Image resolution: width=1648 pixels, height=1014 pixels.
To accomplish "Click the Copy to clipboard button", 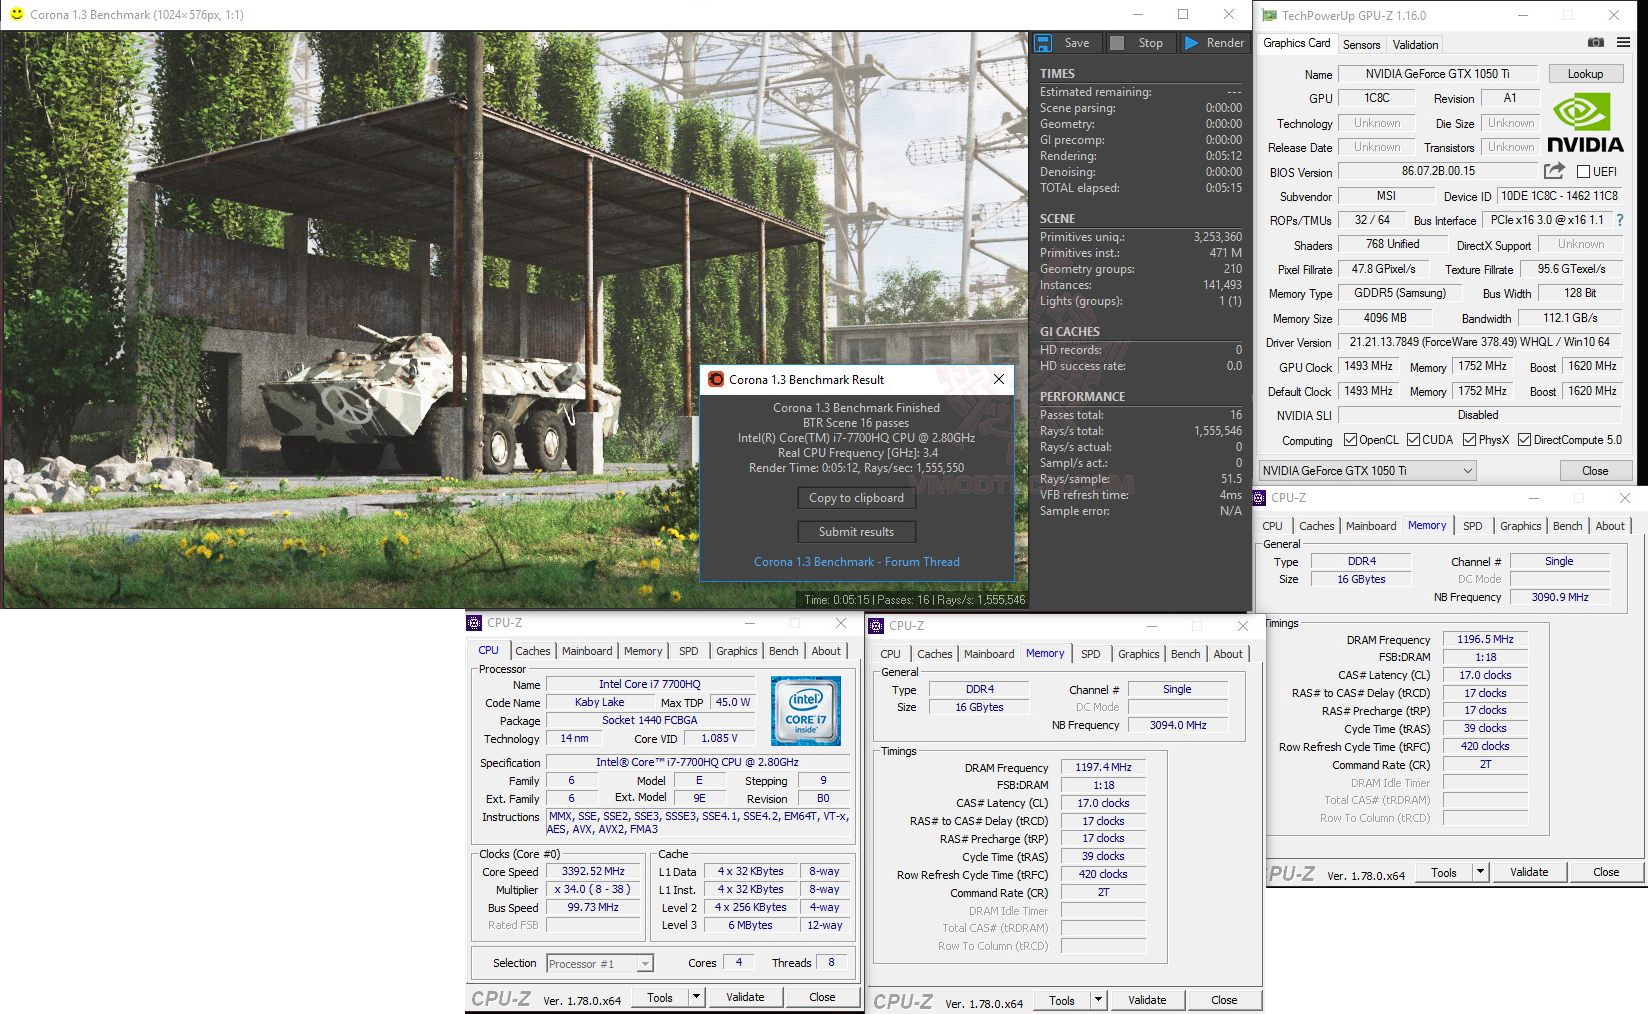I will [856, 498].
